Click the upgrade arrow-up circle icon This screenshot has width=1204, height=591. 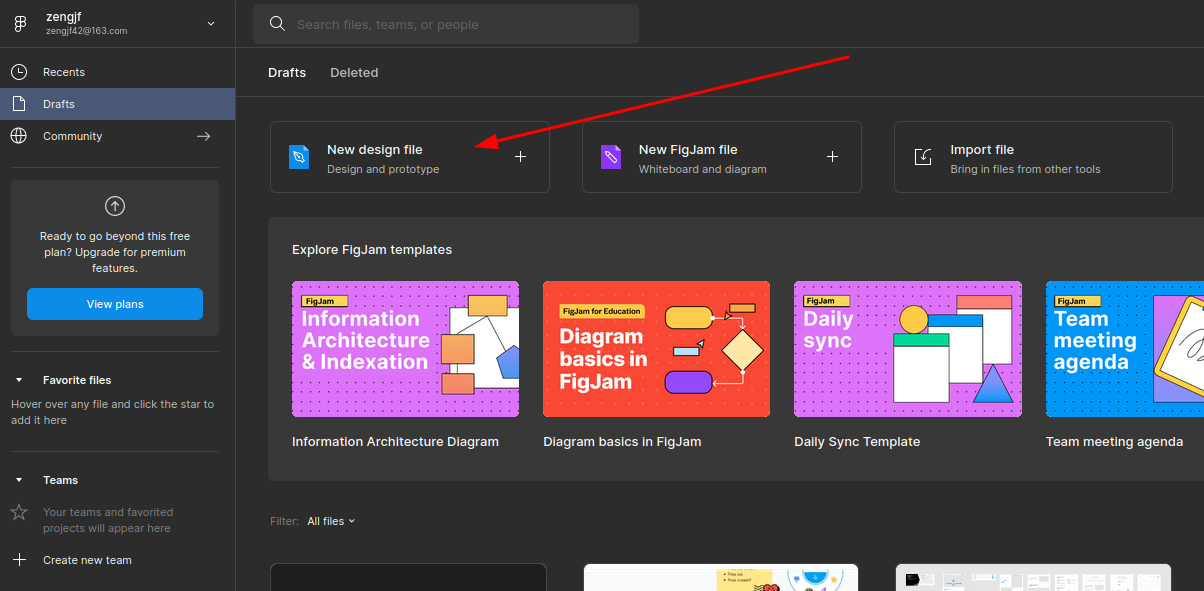coord(115,206)
